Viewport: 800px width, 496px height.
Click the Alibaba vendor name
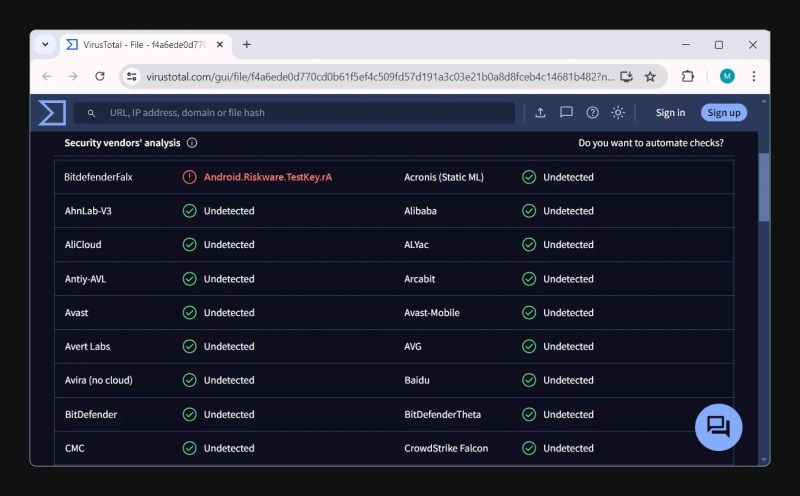pos(420,211)
